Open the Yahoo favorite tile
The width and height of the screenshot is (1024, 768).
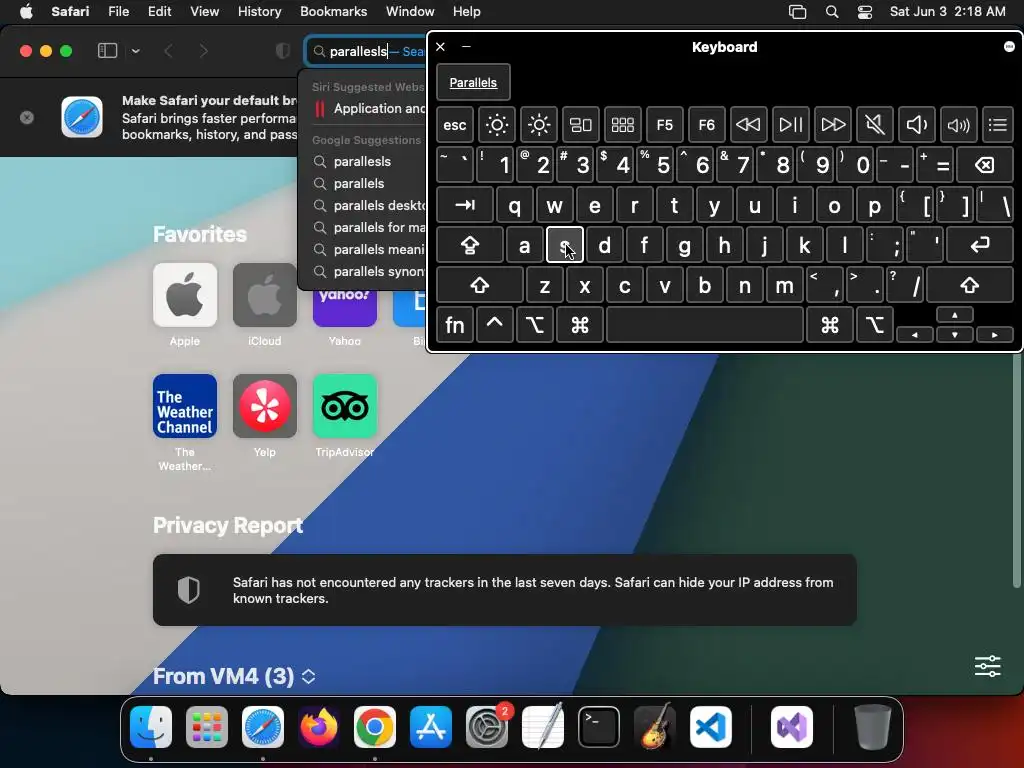point(345,308)
